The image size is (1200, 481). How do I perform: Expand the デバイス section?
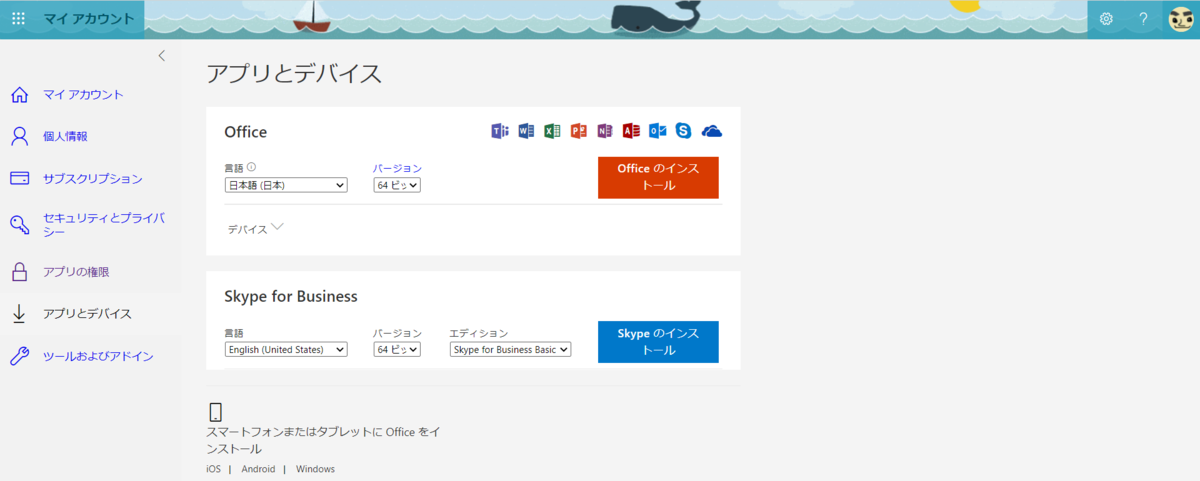click(256, 229)
